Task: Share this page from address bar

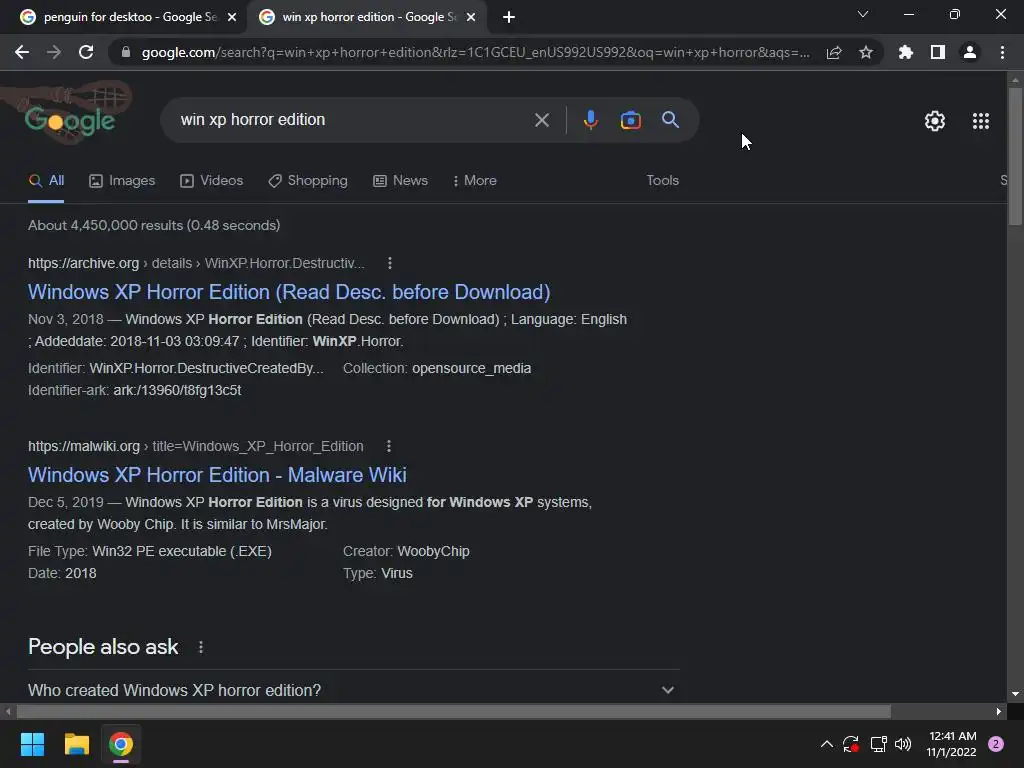Action: pos(834,52)
